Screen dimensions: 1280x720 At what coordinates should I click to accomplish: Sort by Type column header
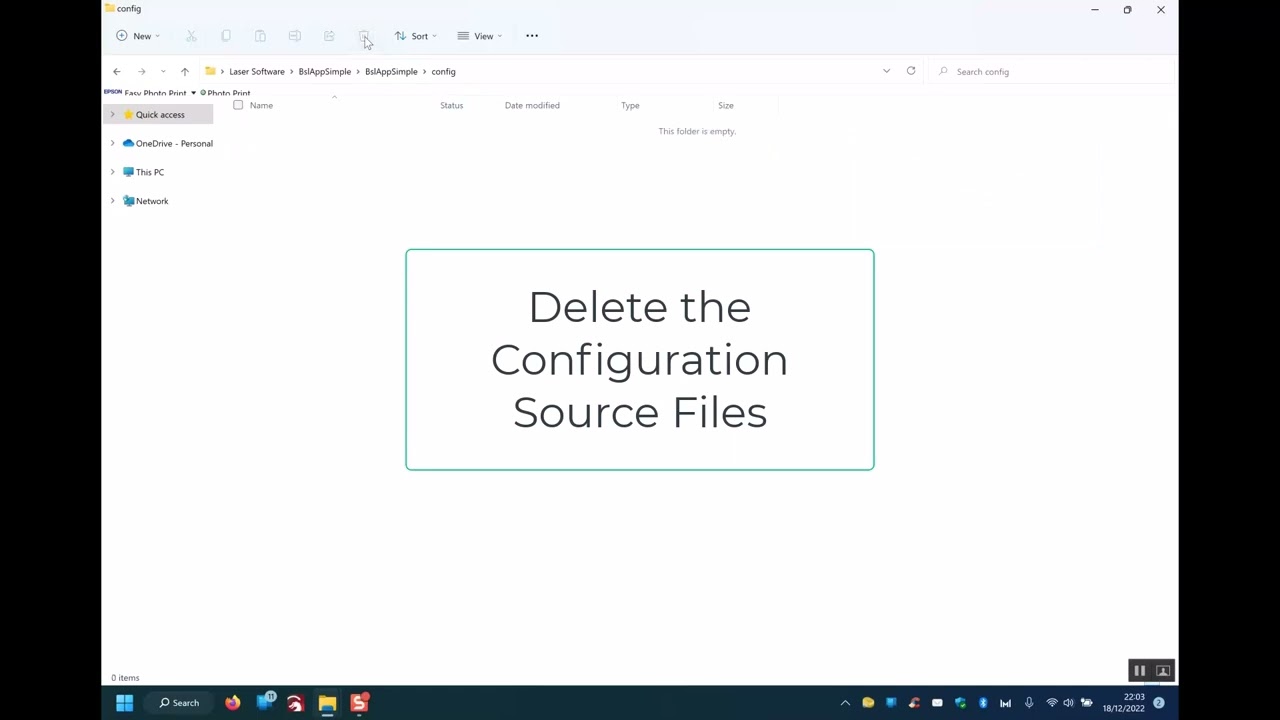(630, 105)
